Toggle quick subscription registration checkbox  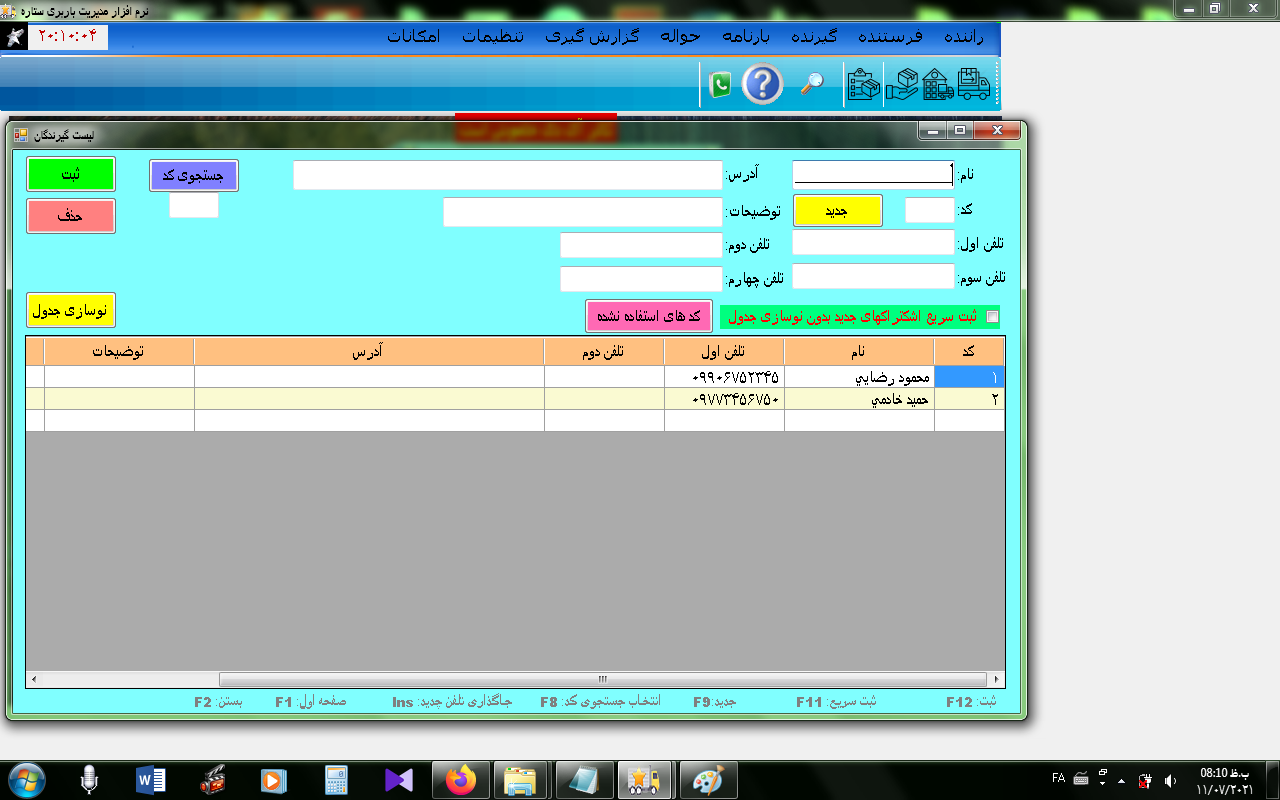pos(992,317)
